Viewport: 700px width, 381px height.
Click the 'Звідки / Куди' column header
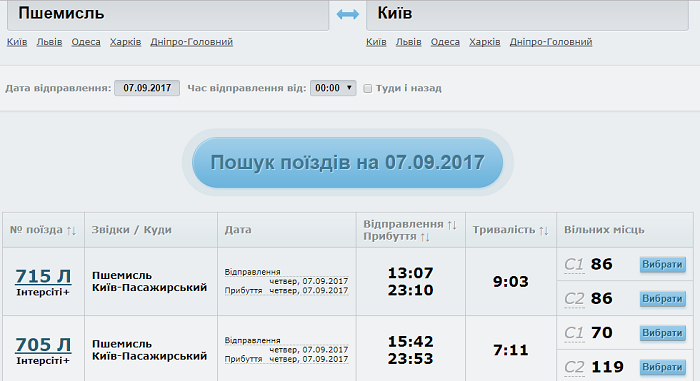(x=132, y=230)
